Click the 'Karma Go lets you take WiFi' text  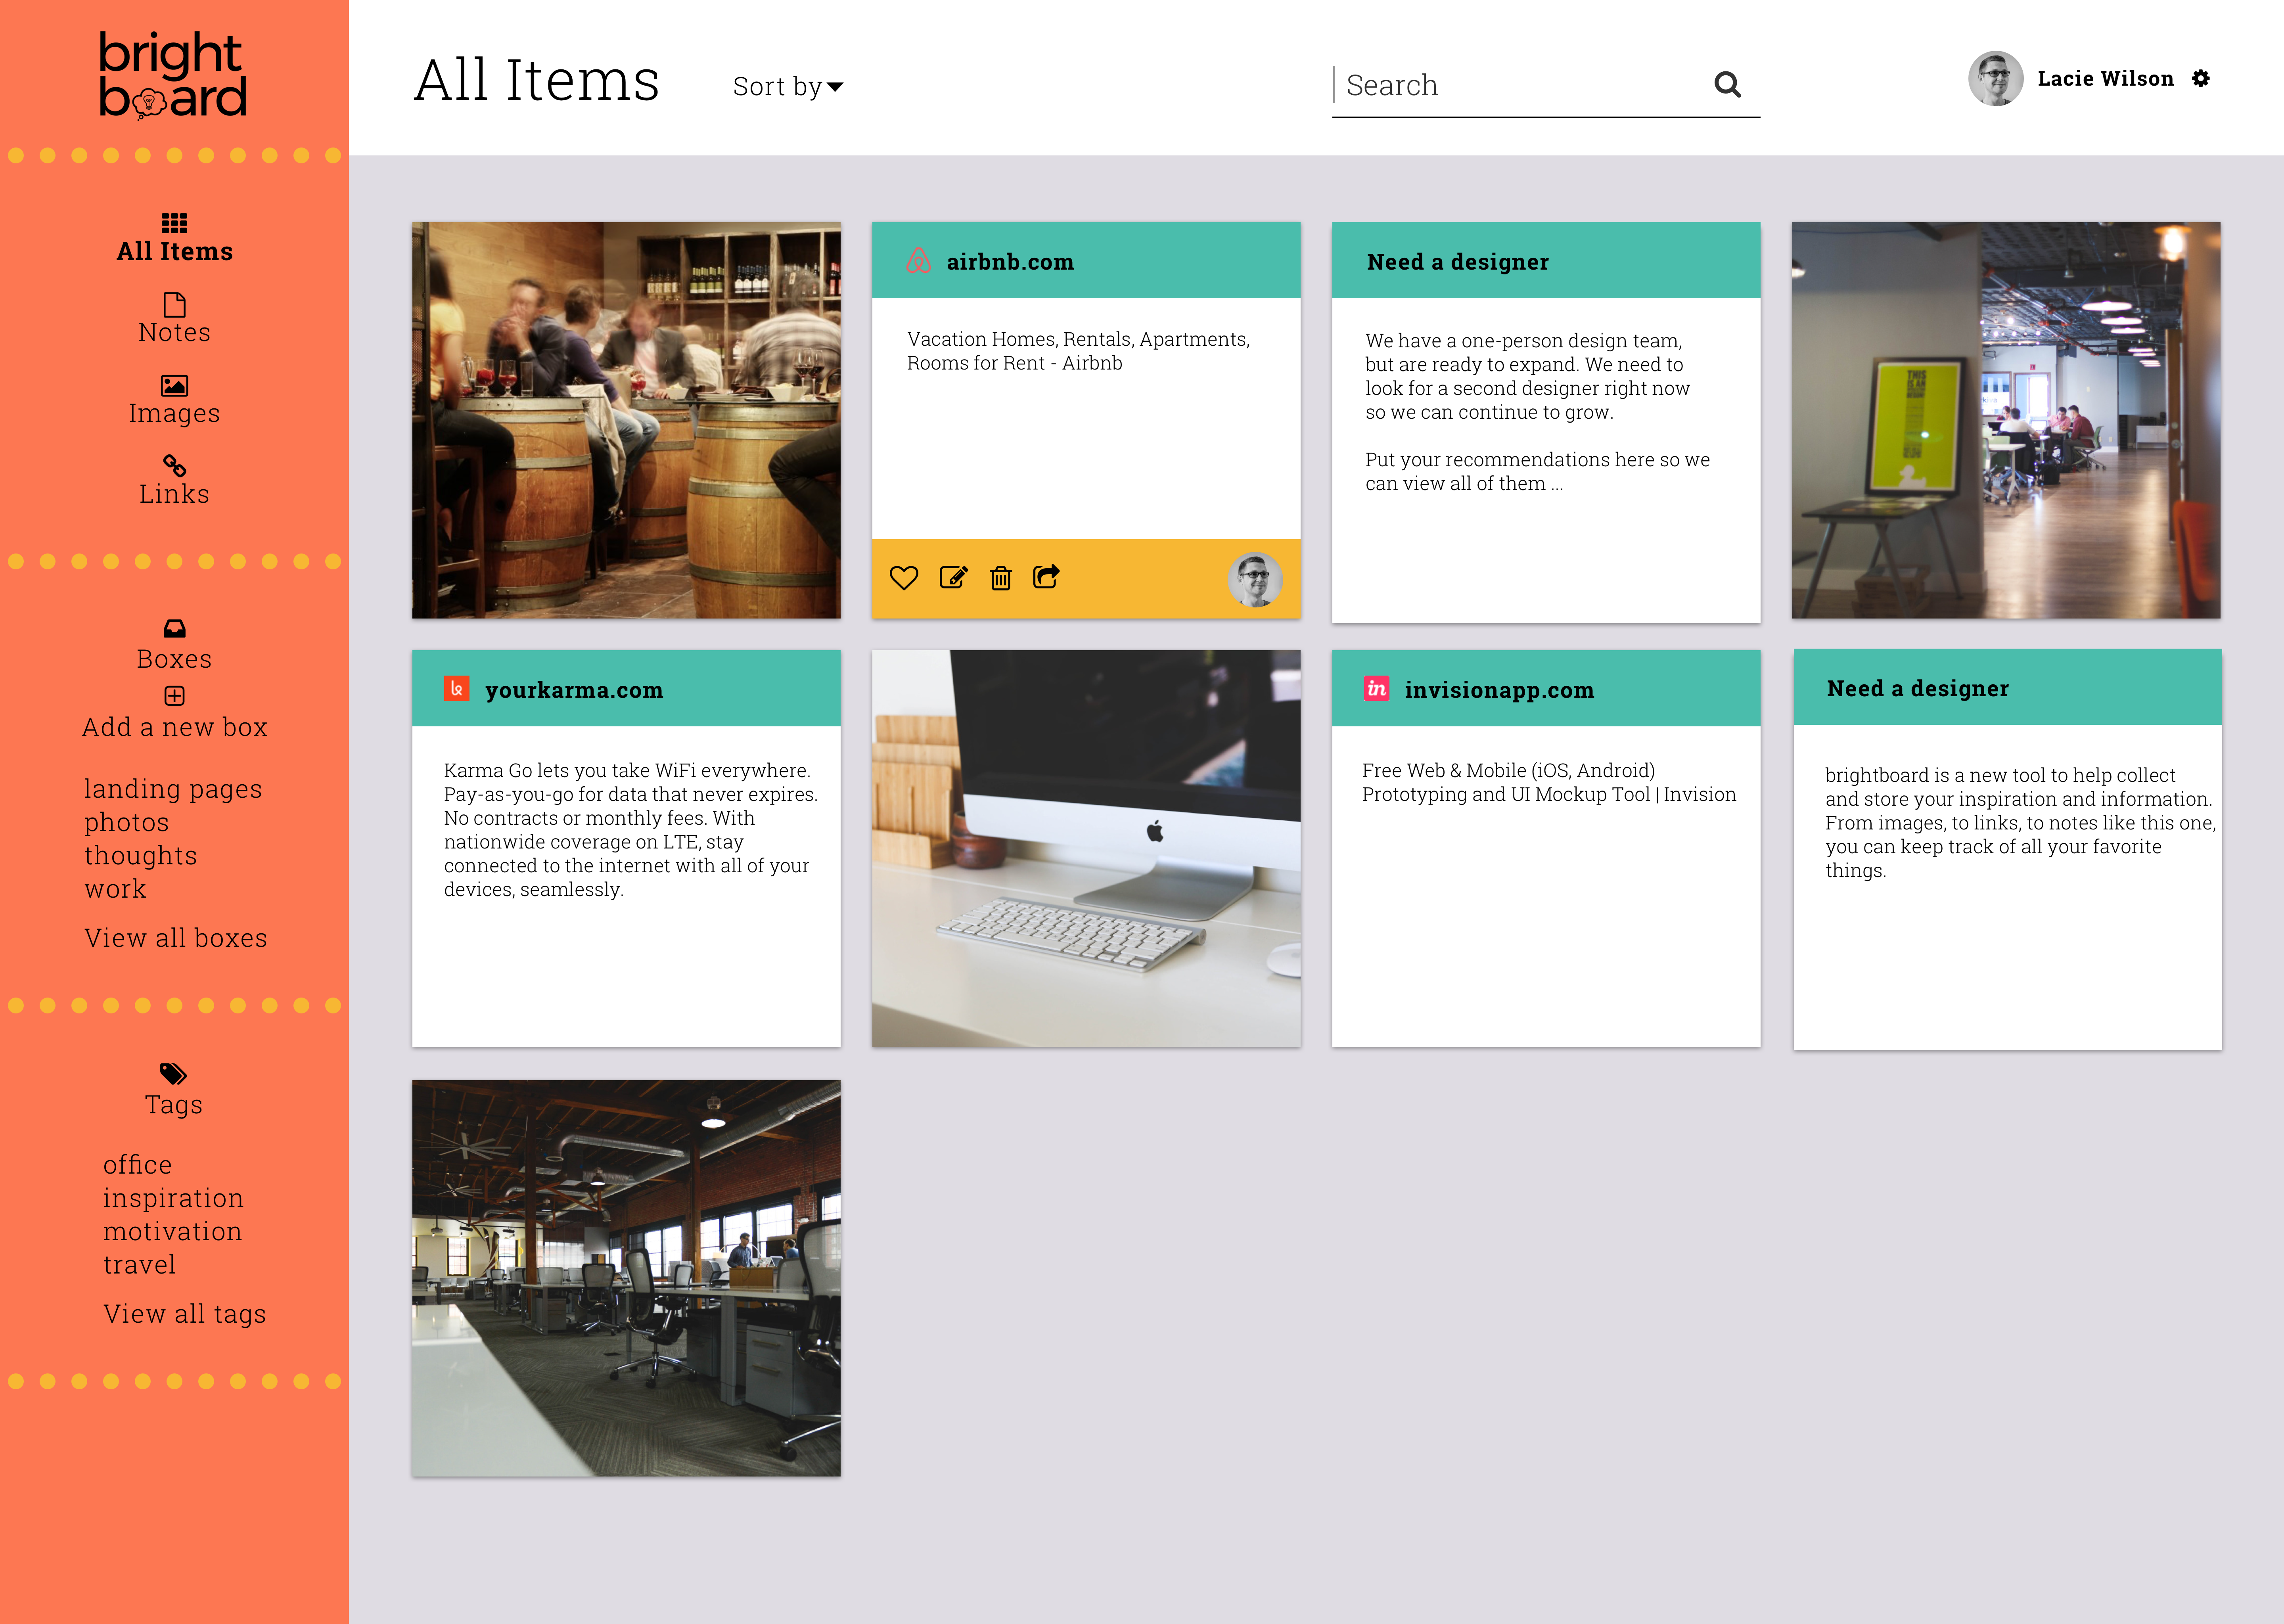pos(630,829)
